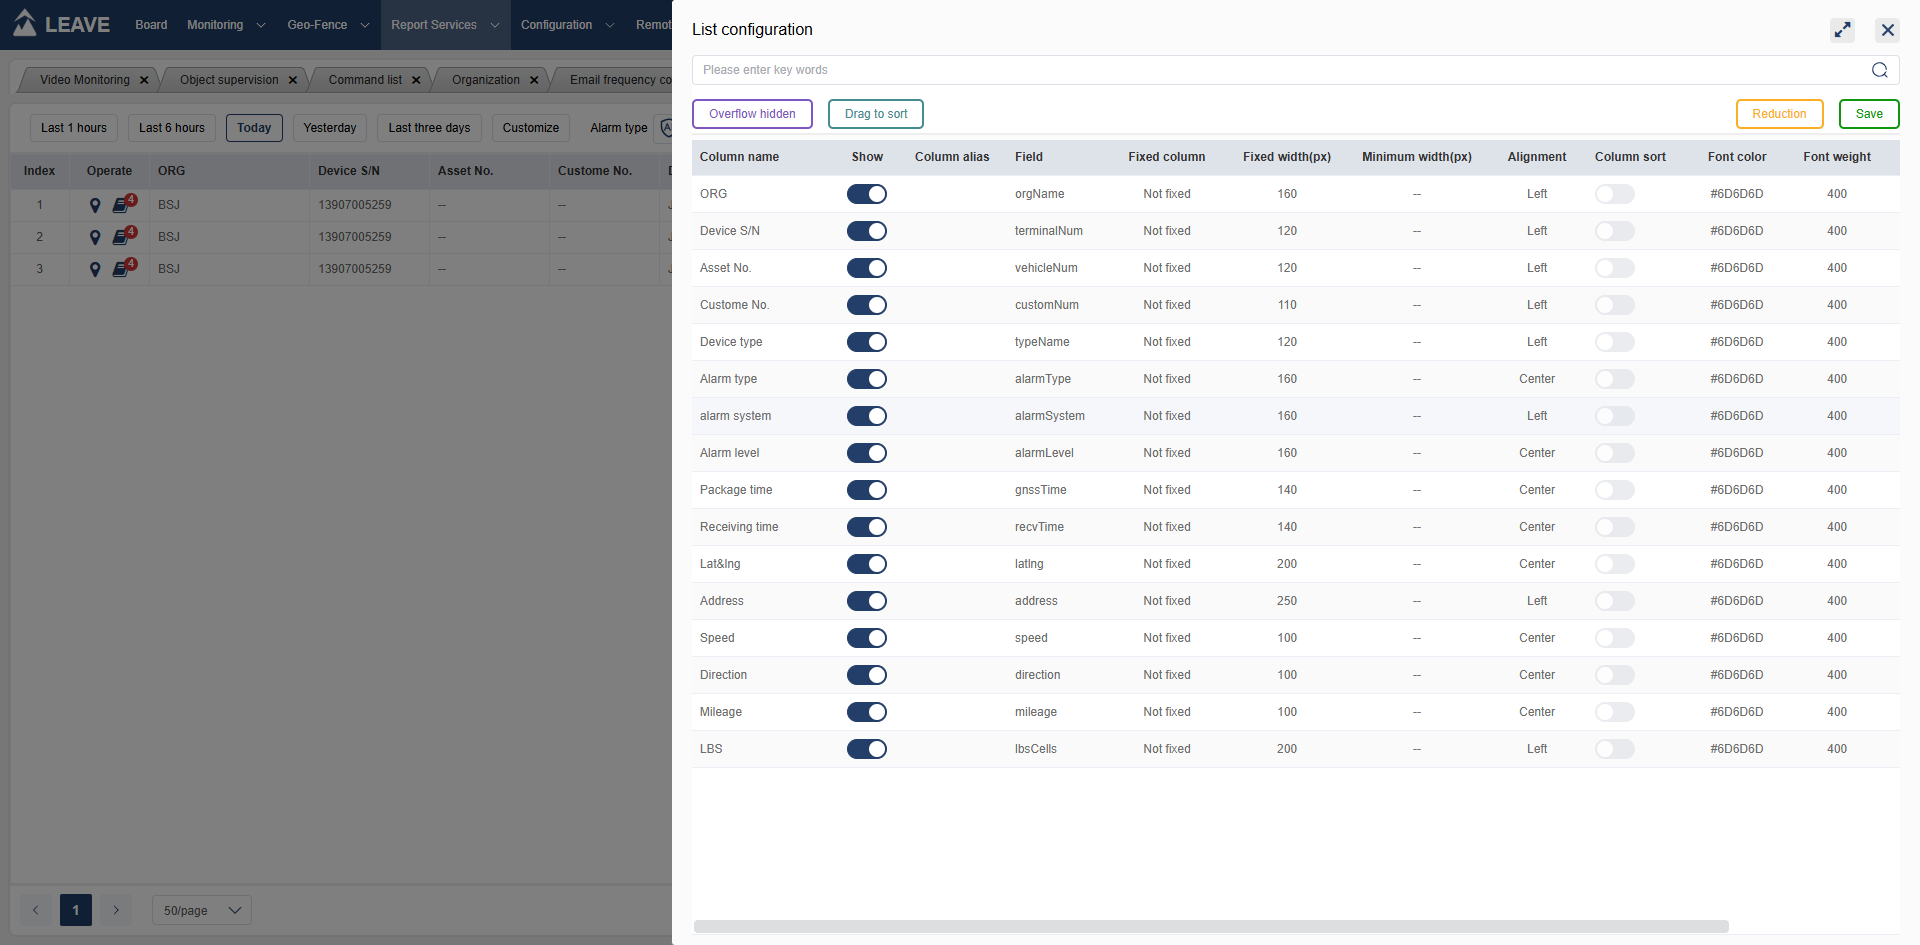This screenshot has width=1920, height=945.
Task: Switch to the Object supervision tab
Action: coord(229,80)
